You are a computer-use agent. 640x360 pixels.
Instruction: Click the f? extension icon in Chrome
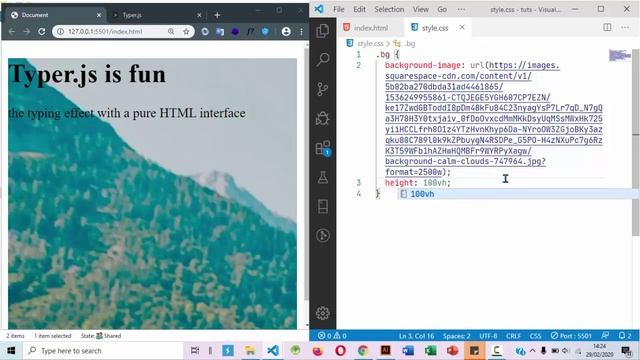pos(250,31)
